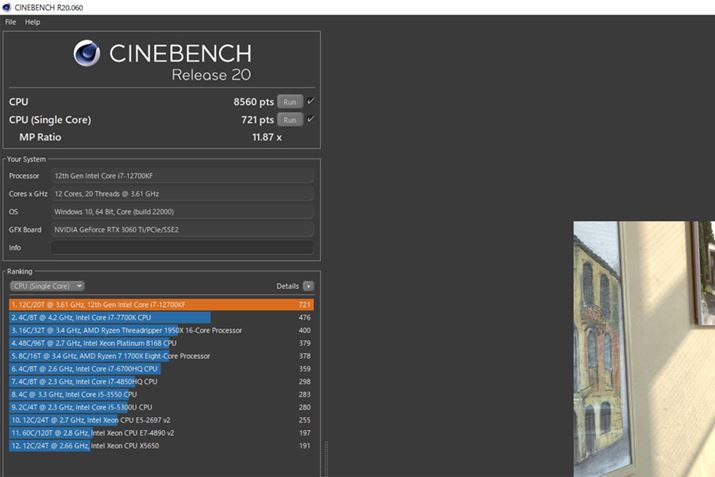Click the MP Ratio value 11.87 x

267,137
